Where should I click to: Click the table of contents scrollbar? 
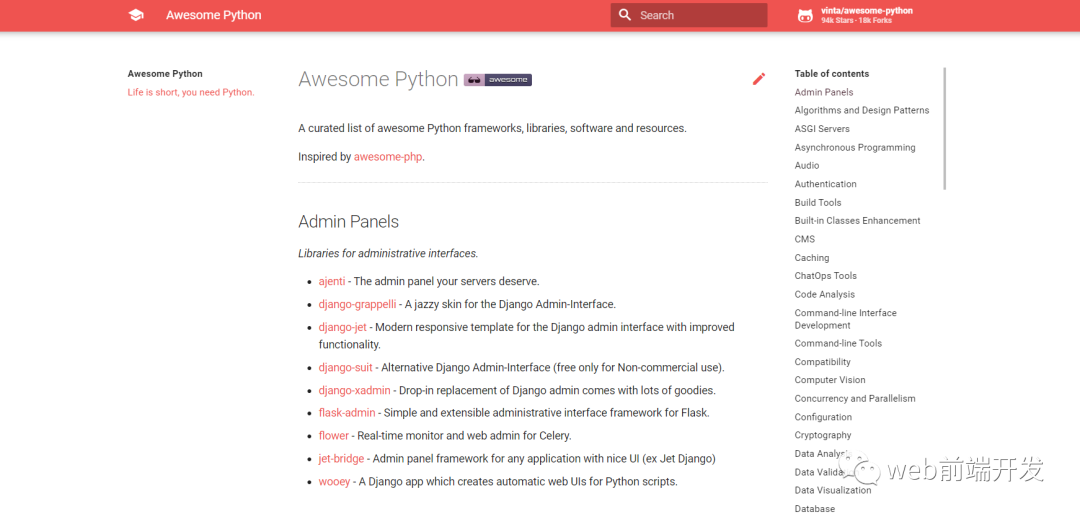coord(945,128)
